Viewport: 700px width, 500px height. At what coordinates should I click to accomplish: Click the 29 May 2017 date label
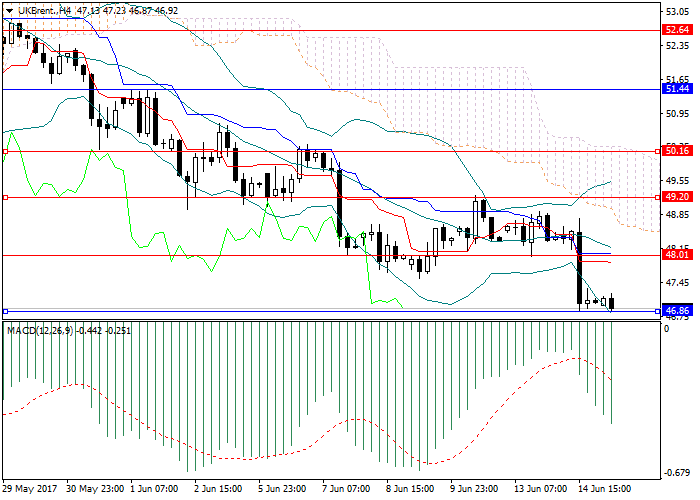point(30,489)
